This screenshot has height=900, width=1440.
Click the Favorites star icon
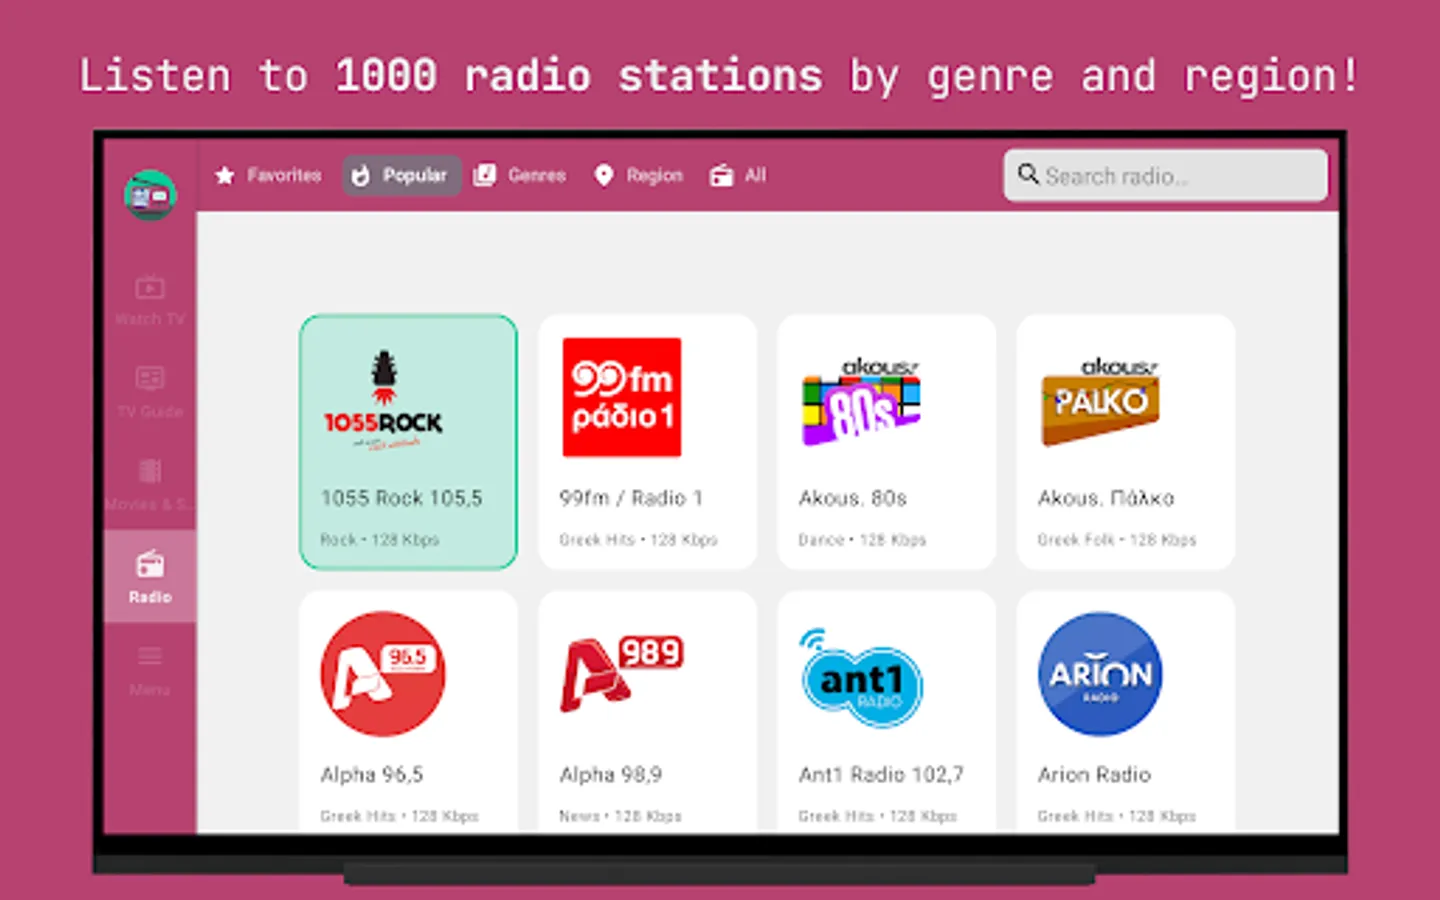(x=225, y=175)
